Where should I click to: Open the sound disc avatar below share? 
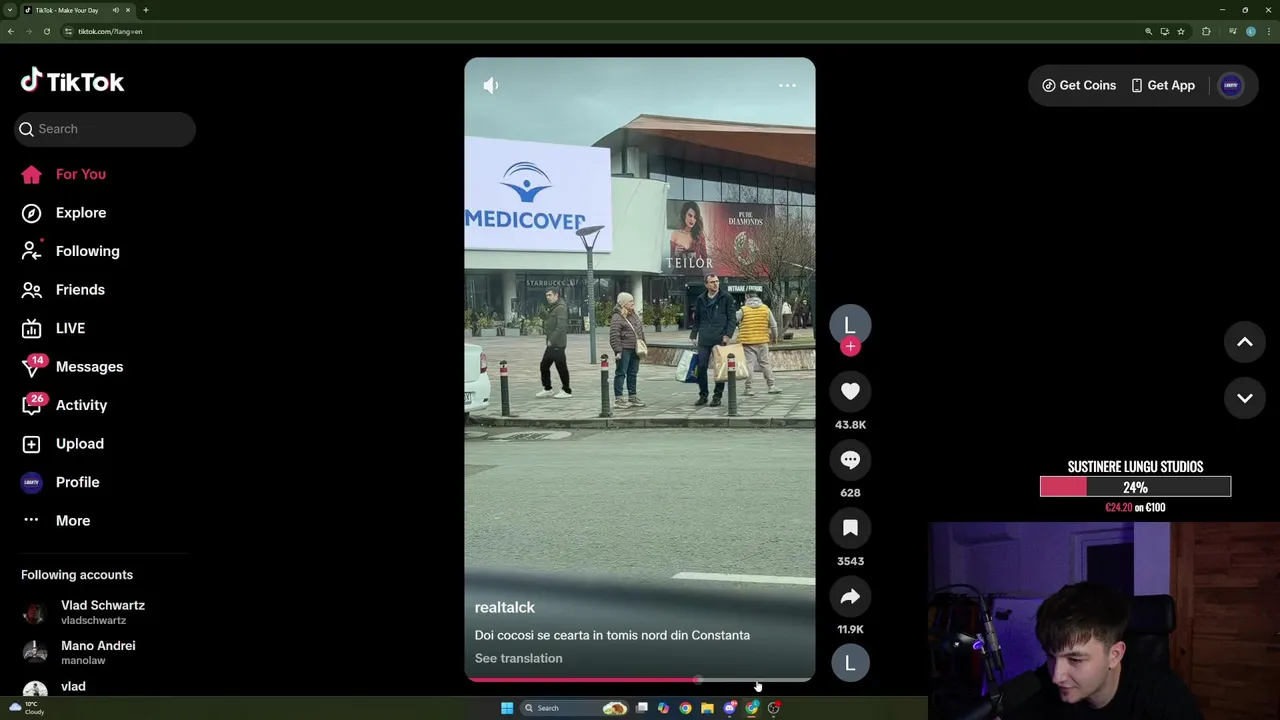click(x=850, y=663)
